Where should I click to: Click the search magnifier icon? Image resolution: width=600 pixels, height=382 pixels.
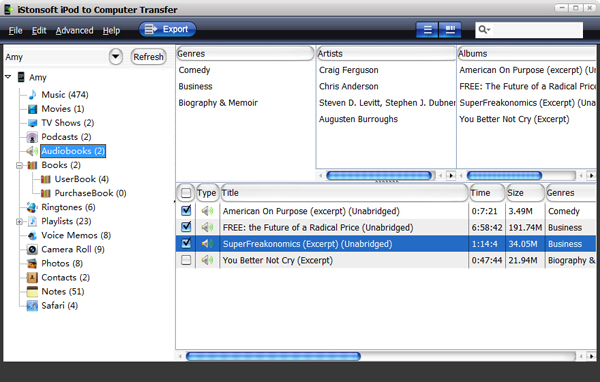coord(484,29)
